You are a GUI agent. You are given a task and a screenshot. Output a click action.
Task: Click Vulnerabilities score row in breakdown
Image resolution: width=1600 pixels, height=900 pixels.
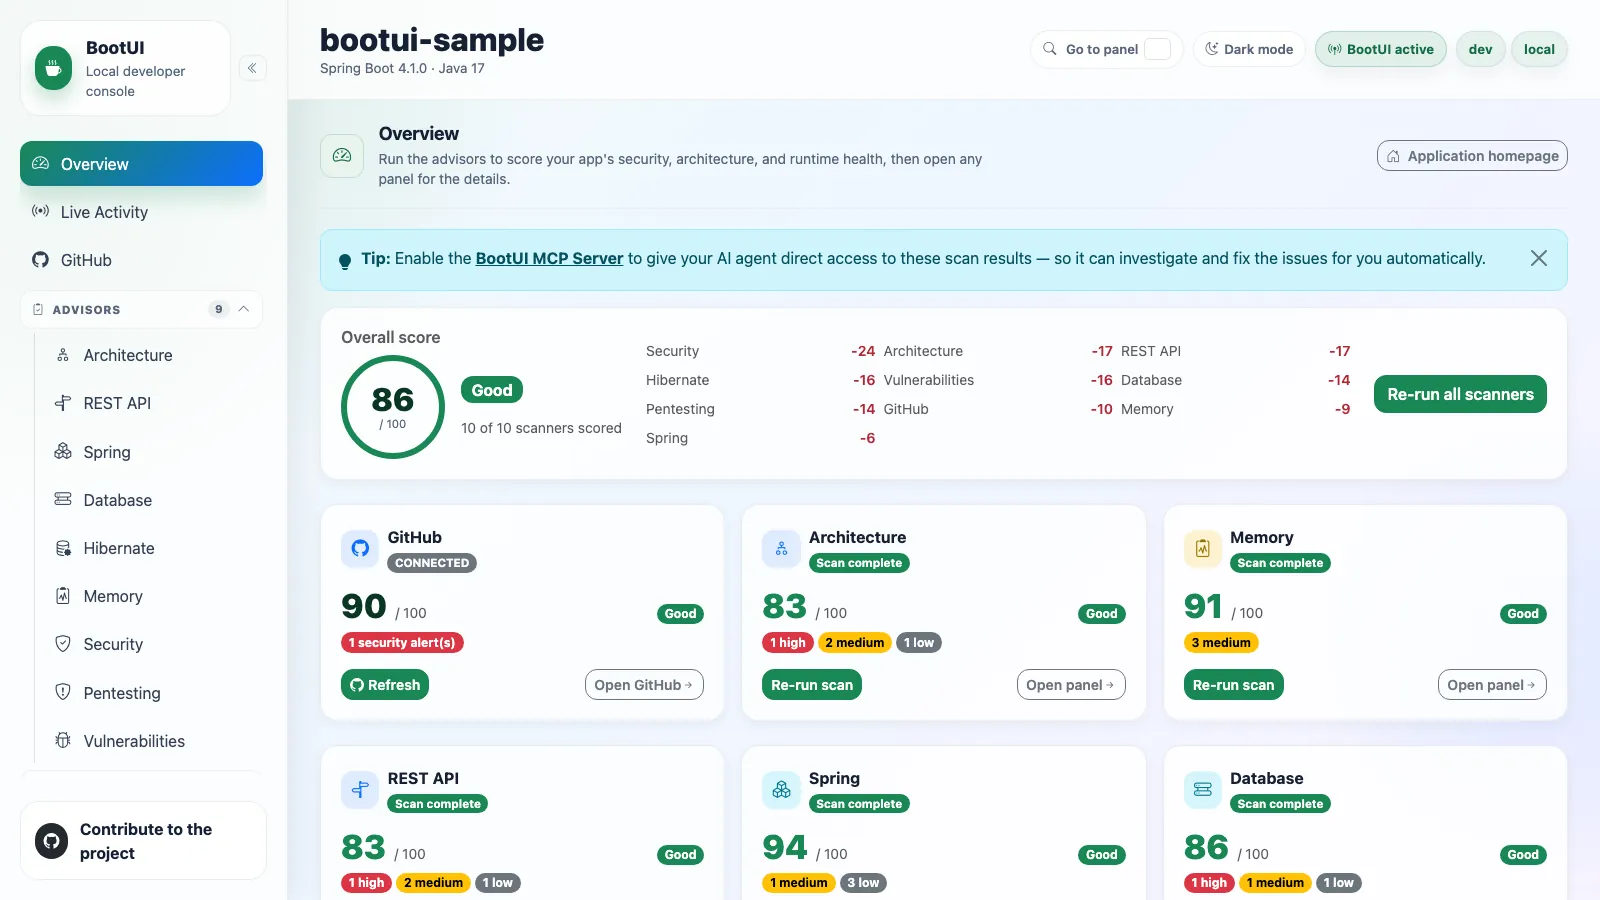point(998,380)
